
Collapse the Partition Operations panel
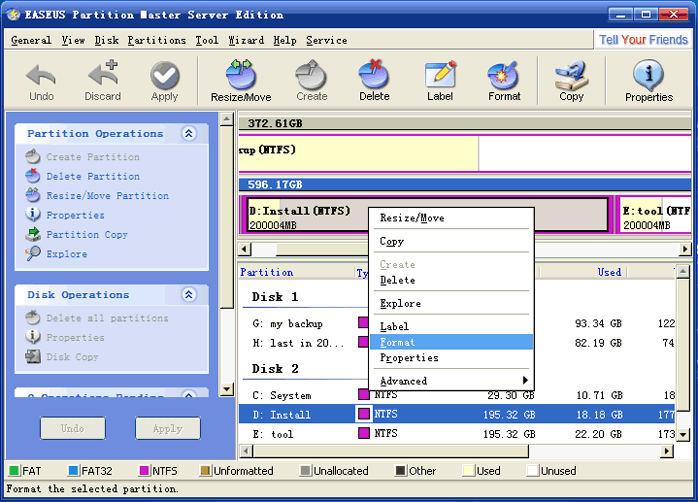(189, 134)
